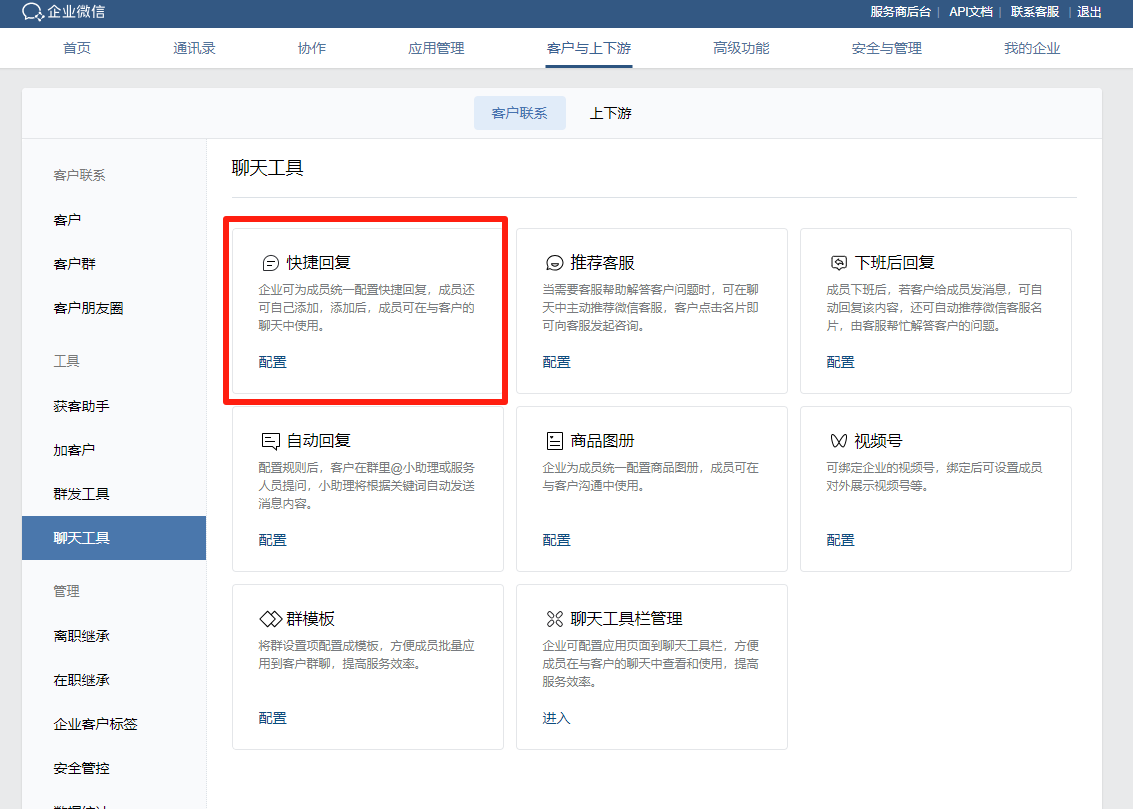1133x809 pixels.
Task: Click 退出 to log out
Action: click(x=1089, y=12)
